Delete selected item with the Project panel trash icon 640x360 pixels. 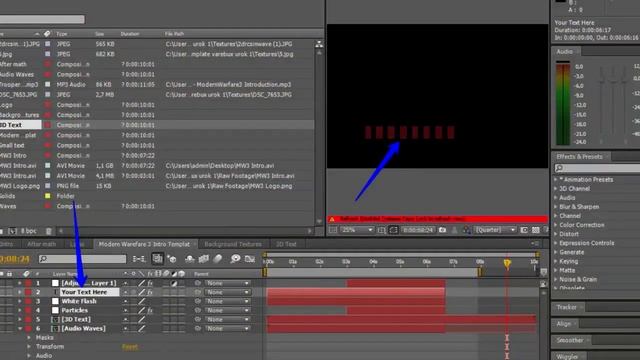point(49,231)
